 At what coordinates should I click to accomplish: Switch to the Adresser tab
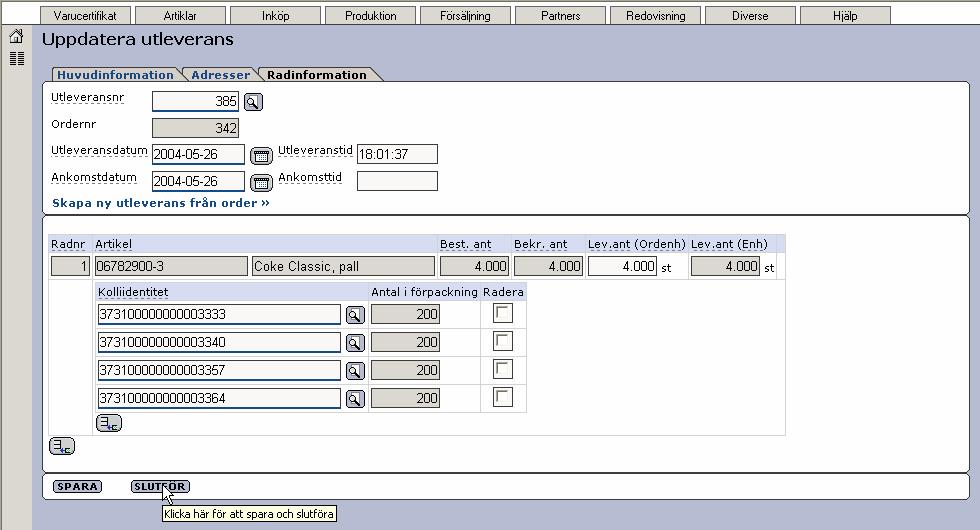(x=221, y=75)
